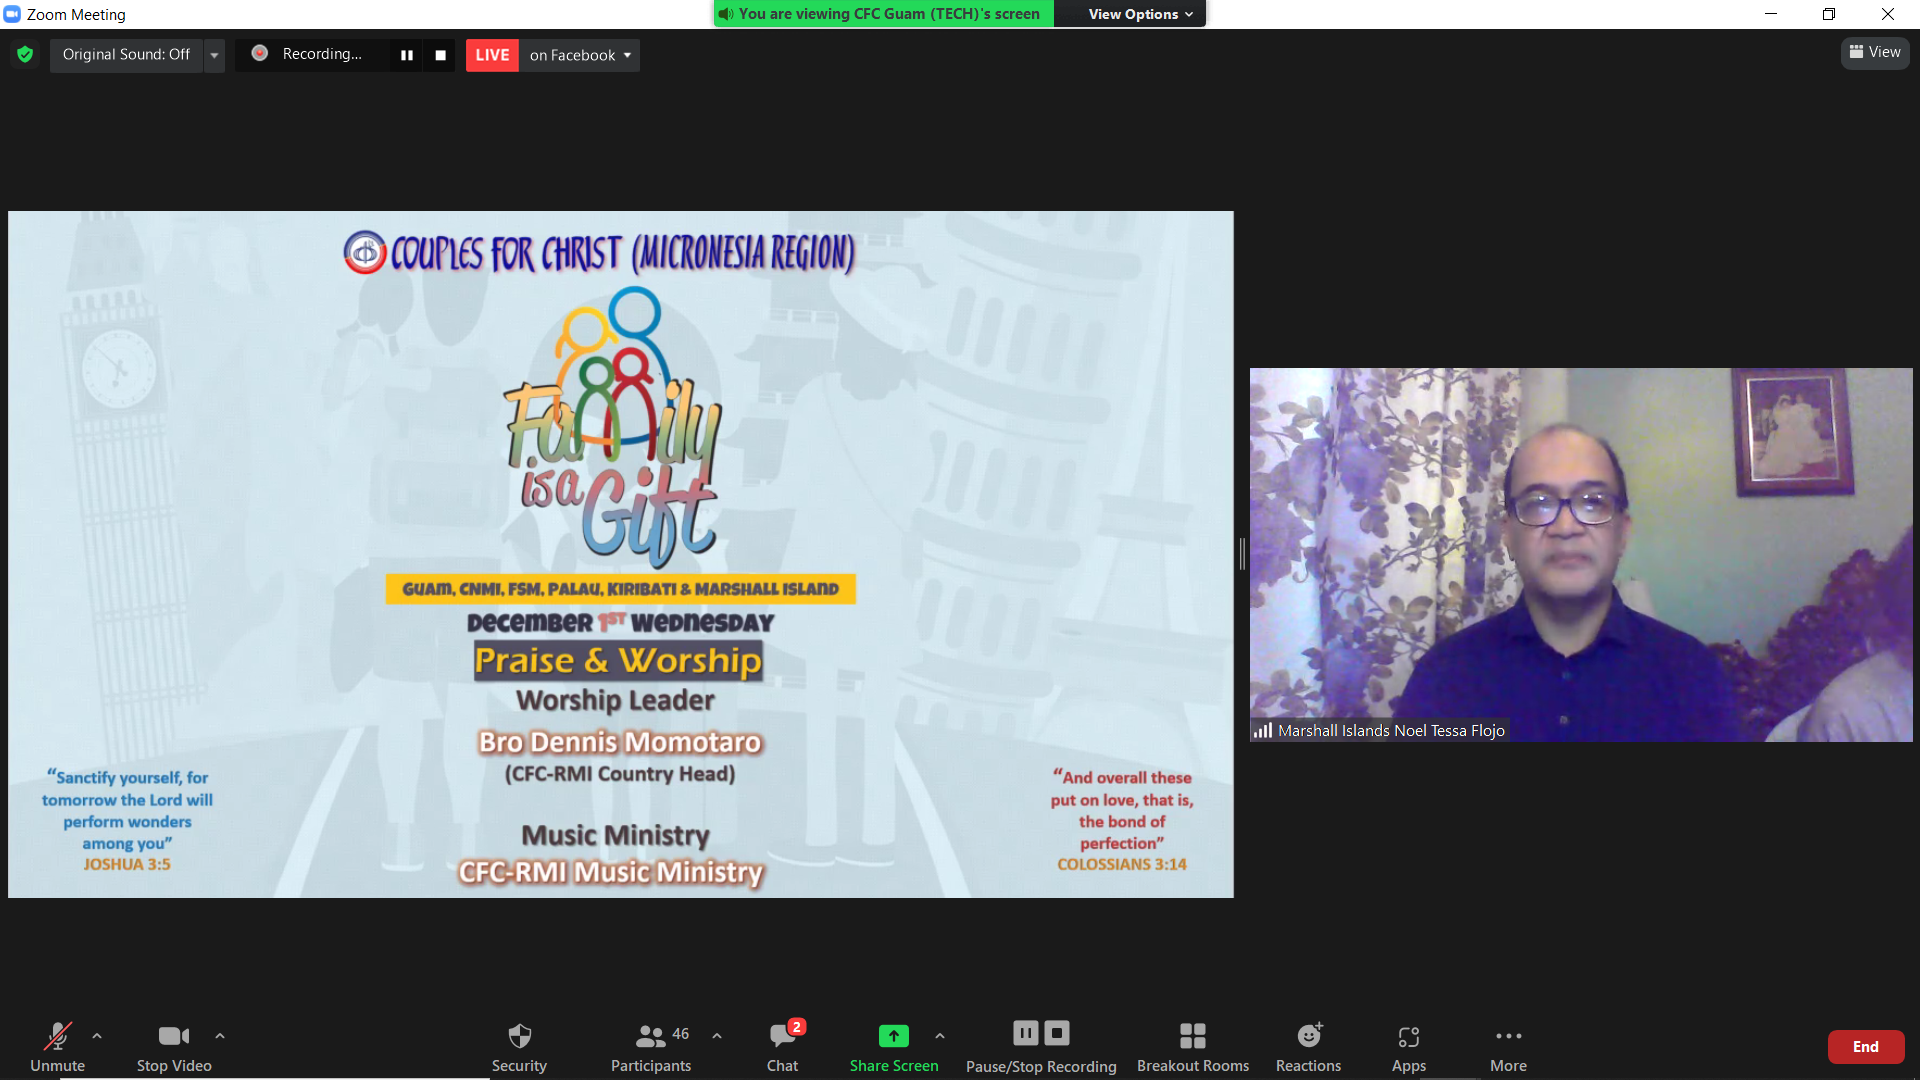Open the Apps panel
Viewport: 1920px width, 1080px height.
1409,1046
